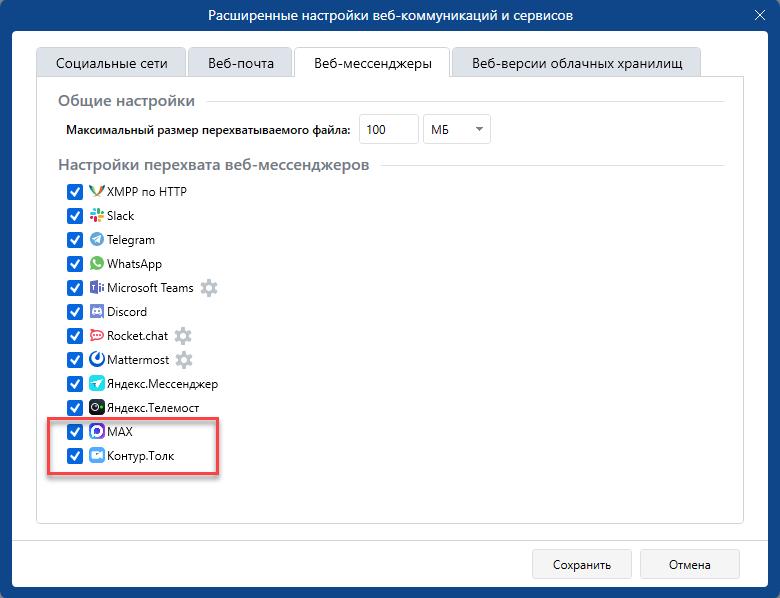Image resolution: width=780 pixels, height=598 pixels.
Task: Select the Веб-версии облачных хранилищ tab
Action: [x=576, y=63]
